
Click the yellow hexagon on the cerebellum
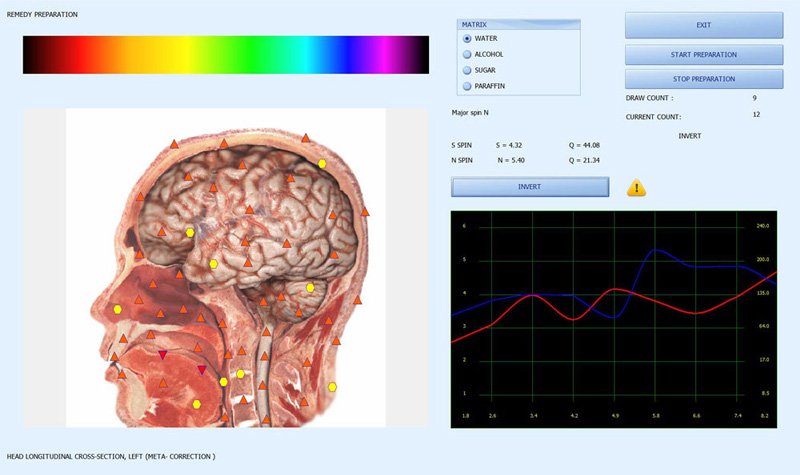coord(310,288)
